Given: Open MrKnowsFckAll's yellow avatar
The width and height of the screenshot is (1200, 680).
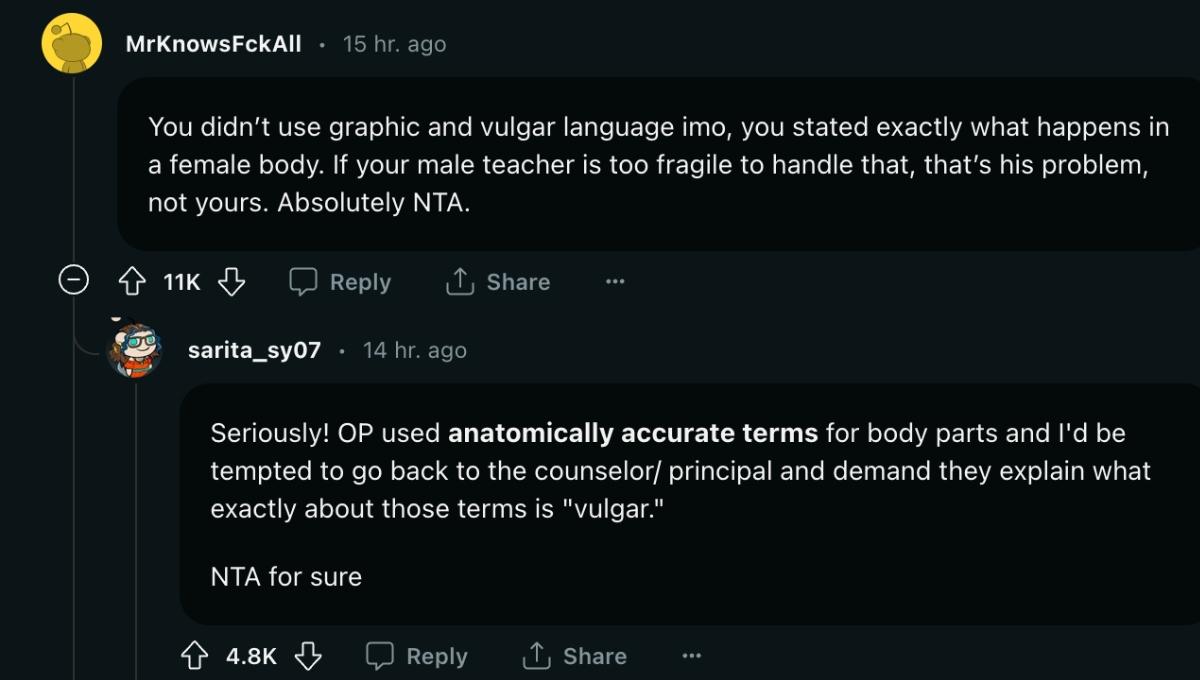Looking at the screenshot, I should click(x=71, y=43).
